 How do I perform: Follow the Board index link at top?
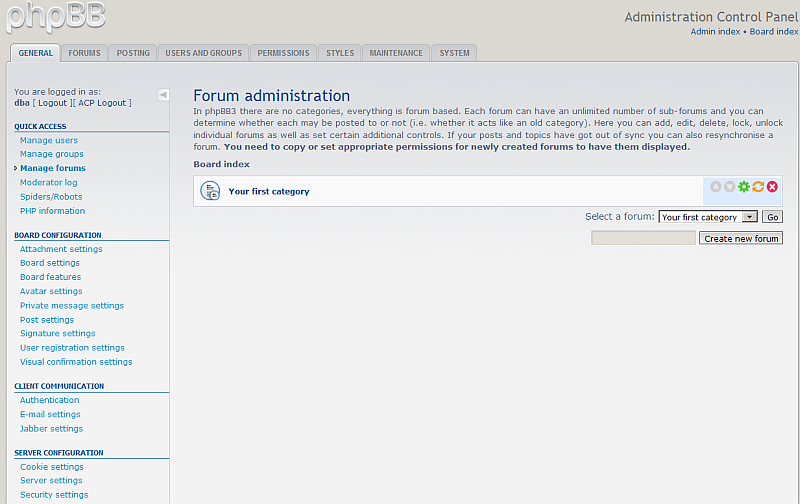coord(774,32)
